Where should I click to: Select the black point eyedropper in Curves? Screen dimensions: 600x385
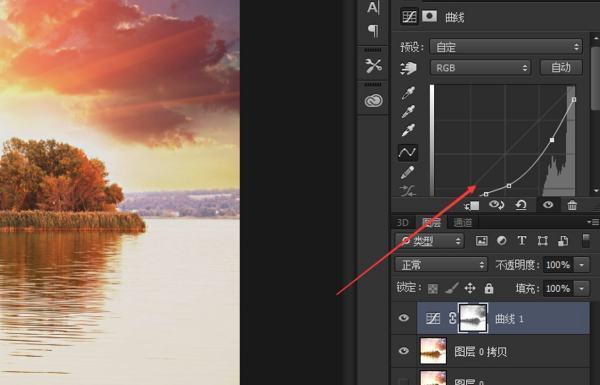pos(408,93)
